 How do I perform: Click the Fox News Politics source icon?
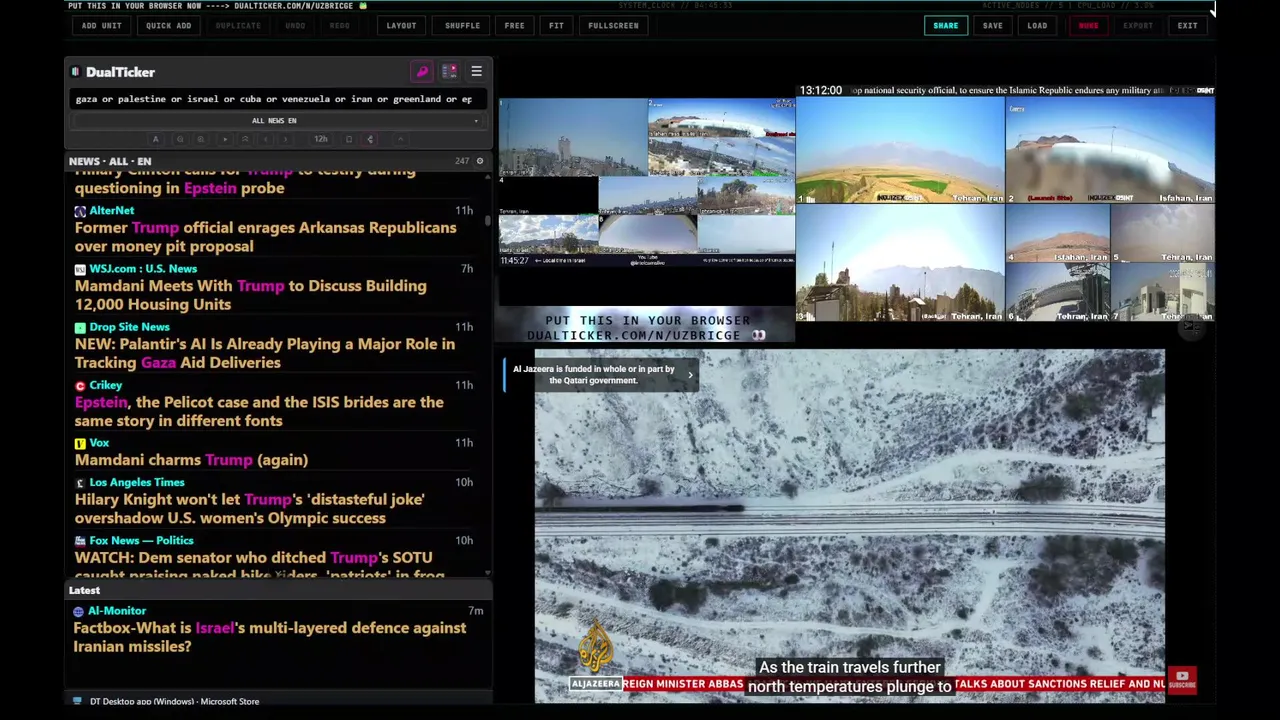pos(80,540)
